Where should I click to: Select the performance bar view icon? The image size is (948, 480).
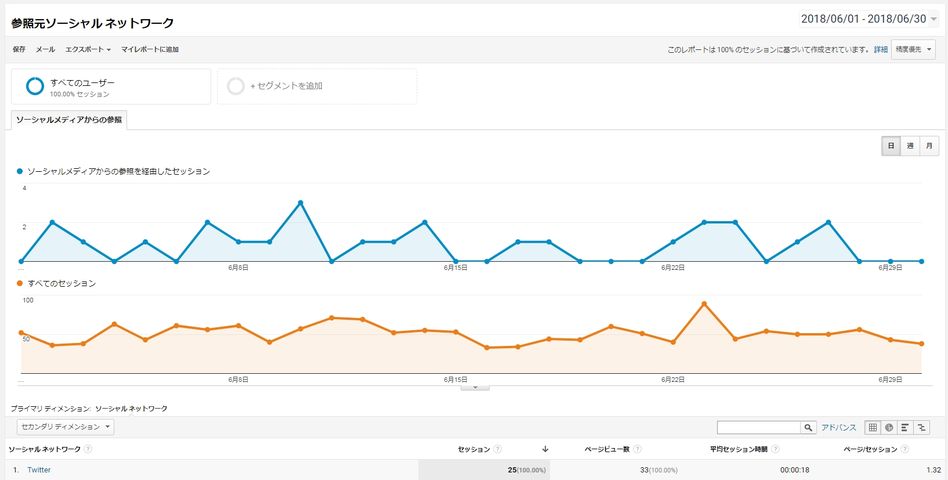[904, 427]
